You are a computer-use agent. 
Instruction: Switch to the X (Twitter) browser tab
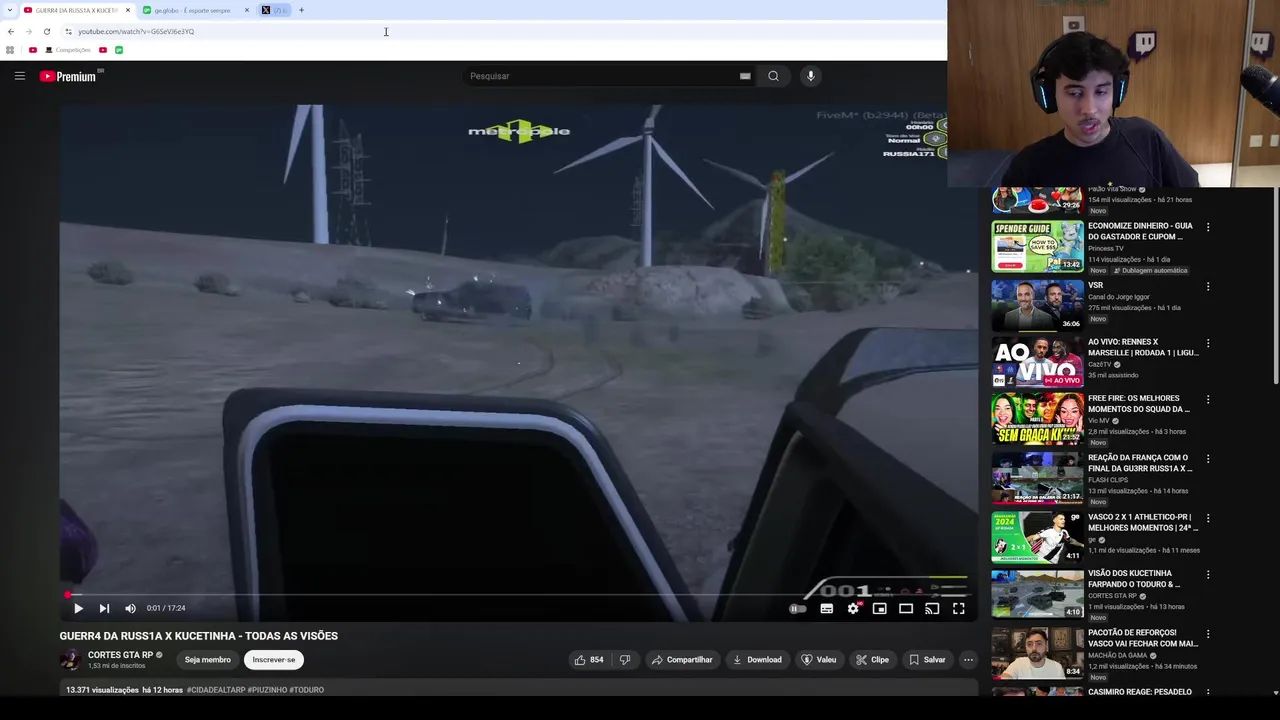click(274, 10)
